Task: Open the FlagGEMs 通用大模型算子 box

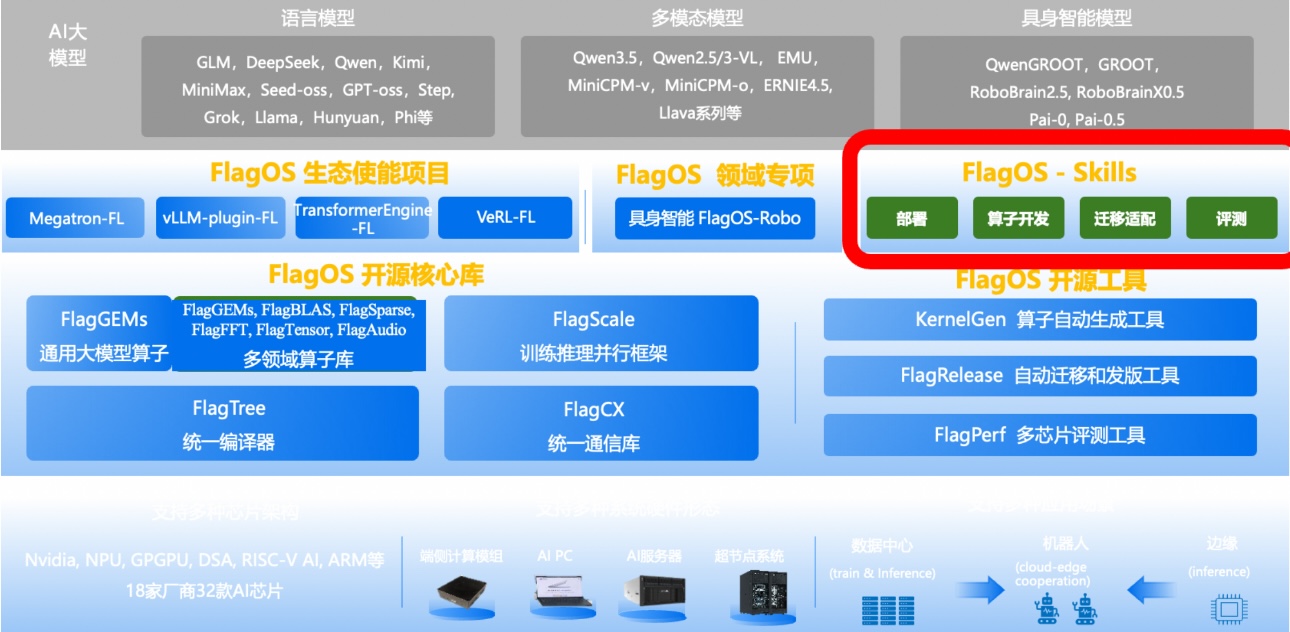Action: [x=100, y=334]
